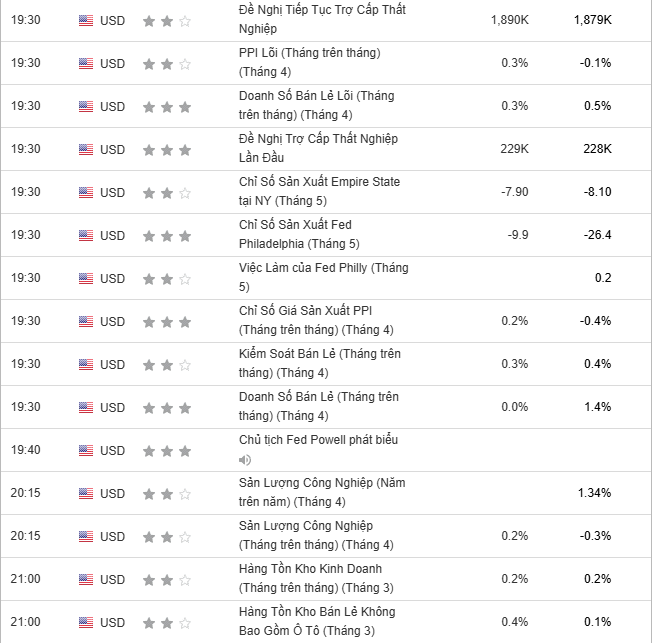Click the 229K forecast for initial jobless claims
This screenshot has height=643, width=652.
click(x=514, y=149)
